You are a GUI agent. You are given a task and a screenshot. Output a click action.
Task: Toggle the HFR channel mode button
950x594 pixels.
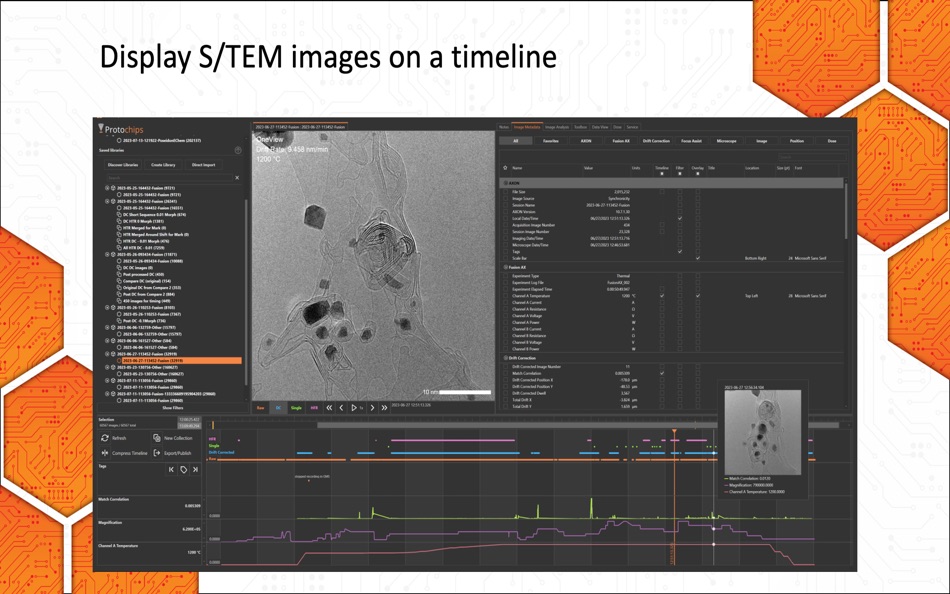click(313, 407)
